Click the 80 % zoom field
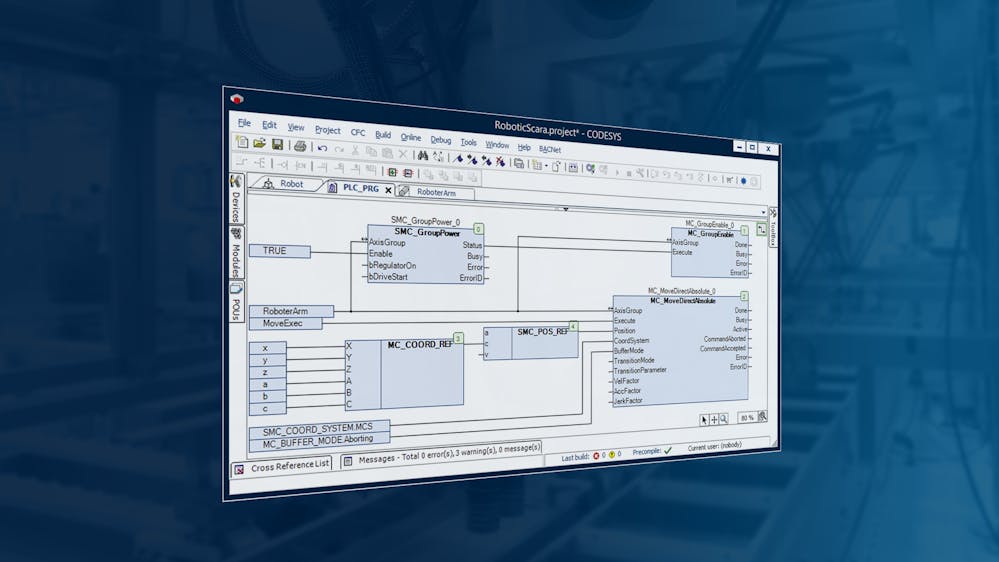Screen dimensions: 999x562 tap(747, 417)
